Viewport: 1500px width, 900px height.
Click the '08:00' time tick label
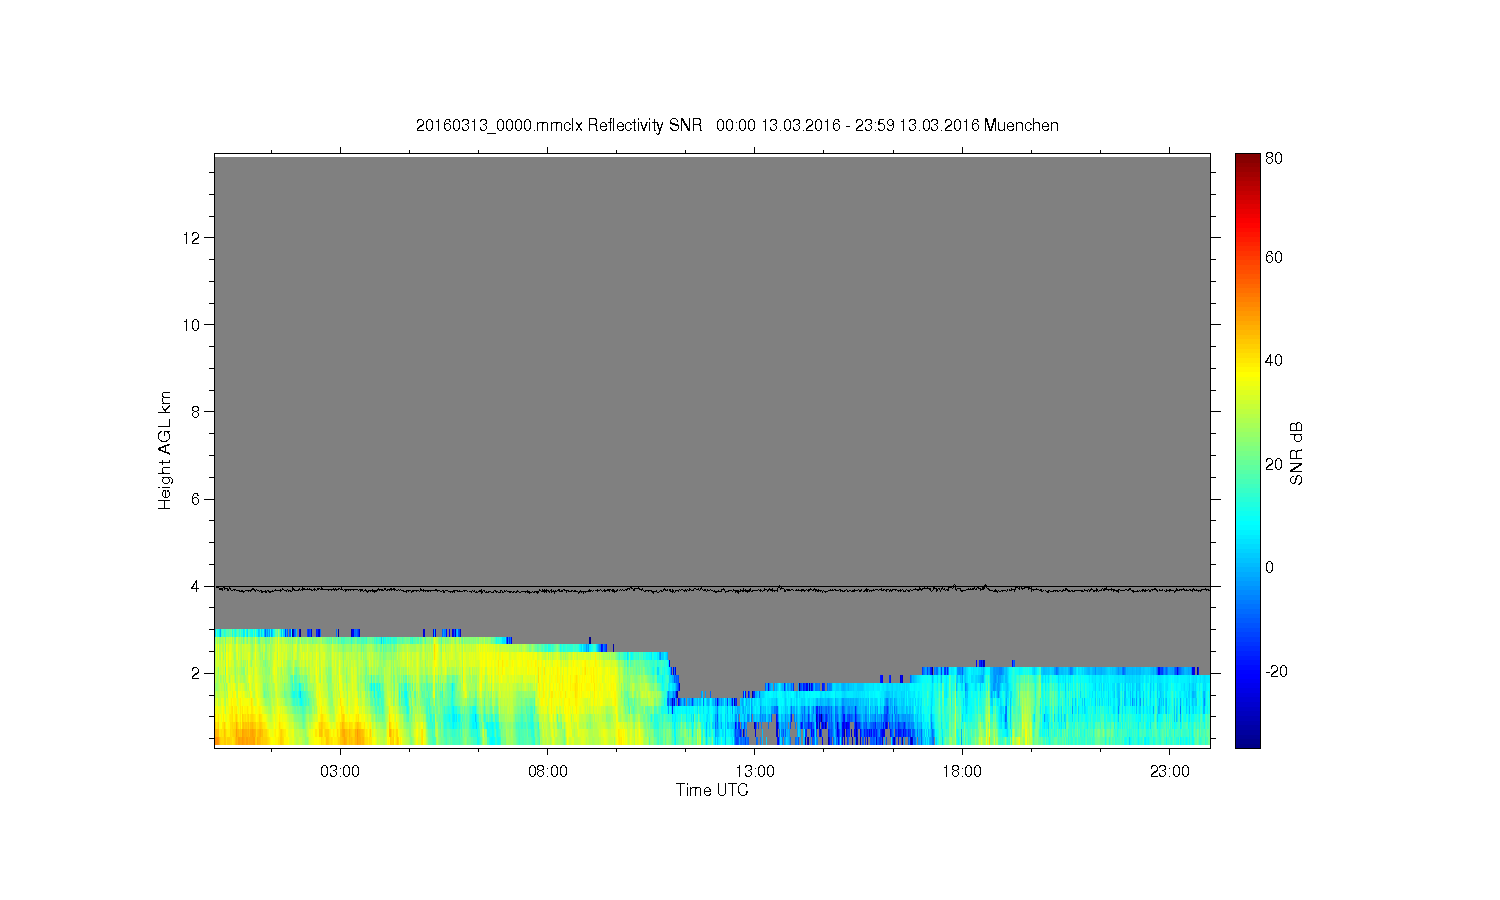tap(547, 772)
